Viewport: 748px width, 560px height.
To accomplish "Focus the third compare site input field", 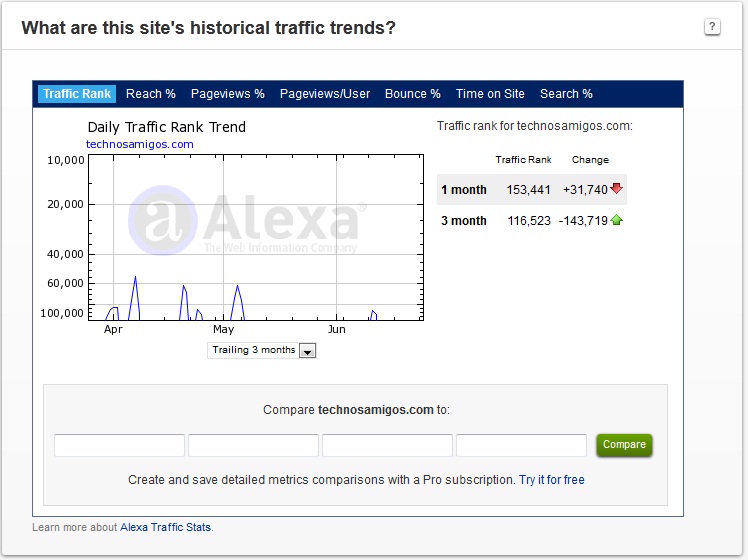I will (387, 445).
